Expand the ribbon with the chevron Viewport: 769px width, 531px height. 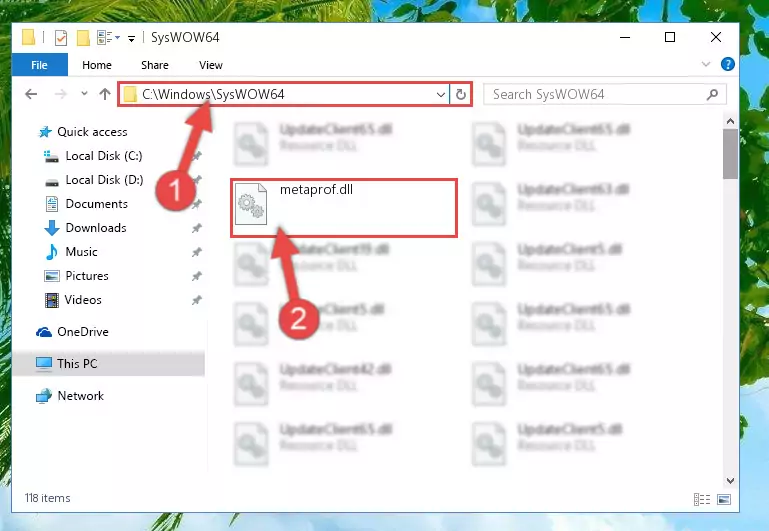706,64
